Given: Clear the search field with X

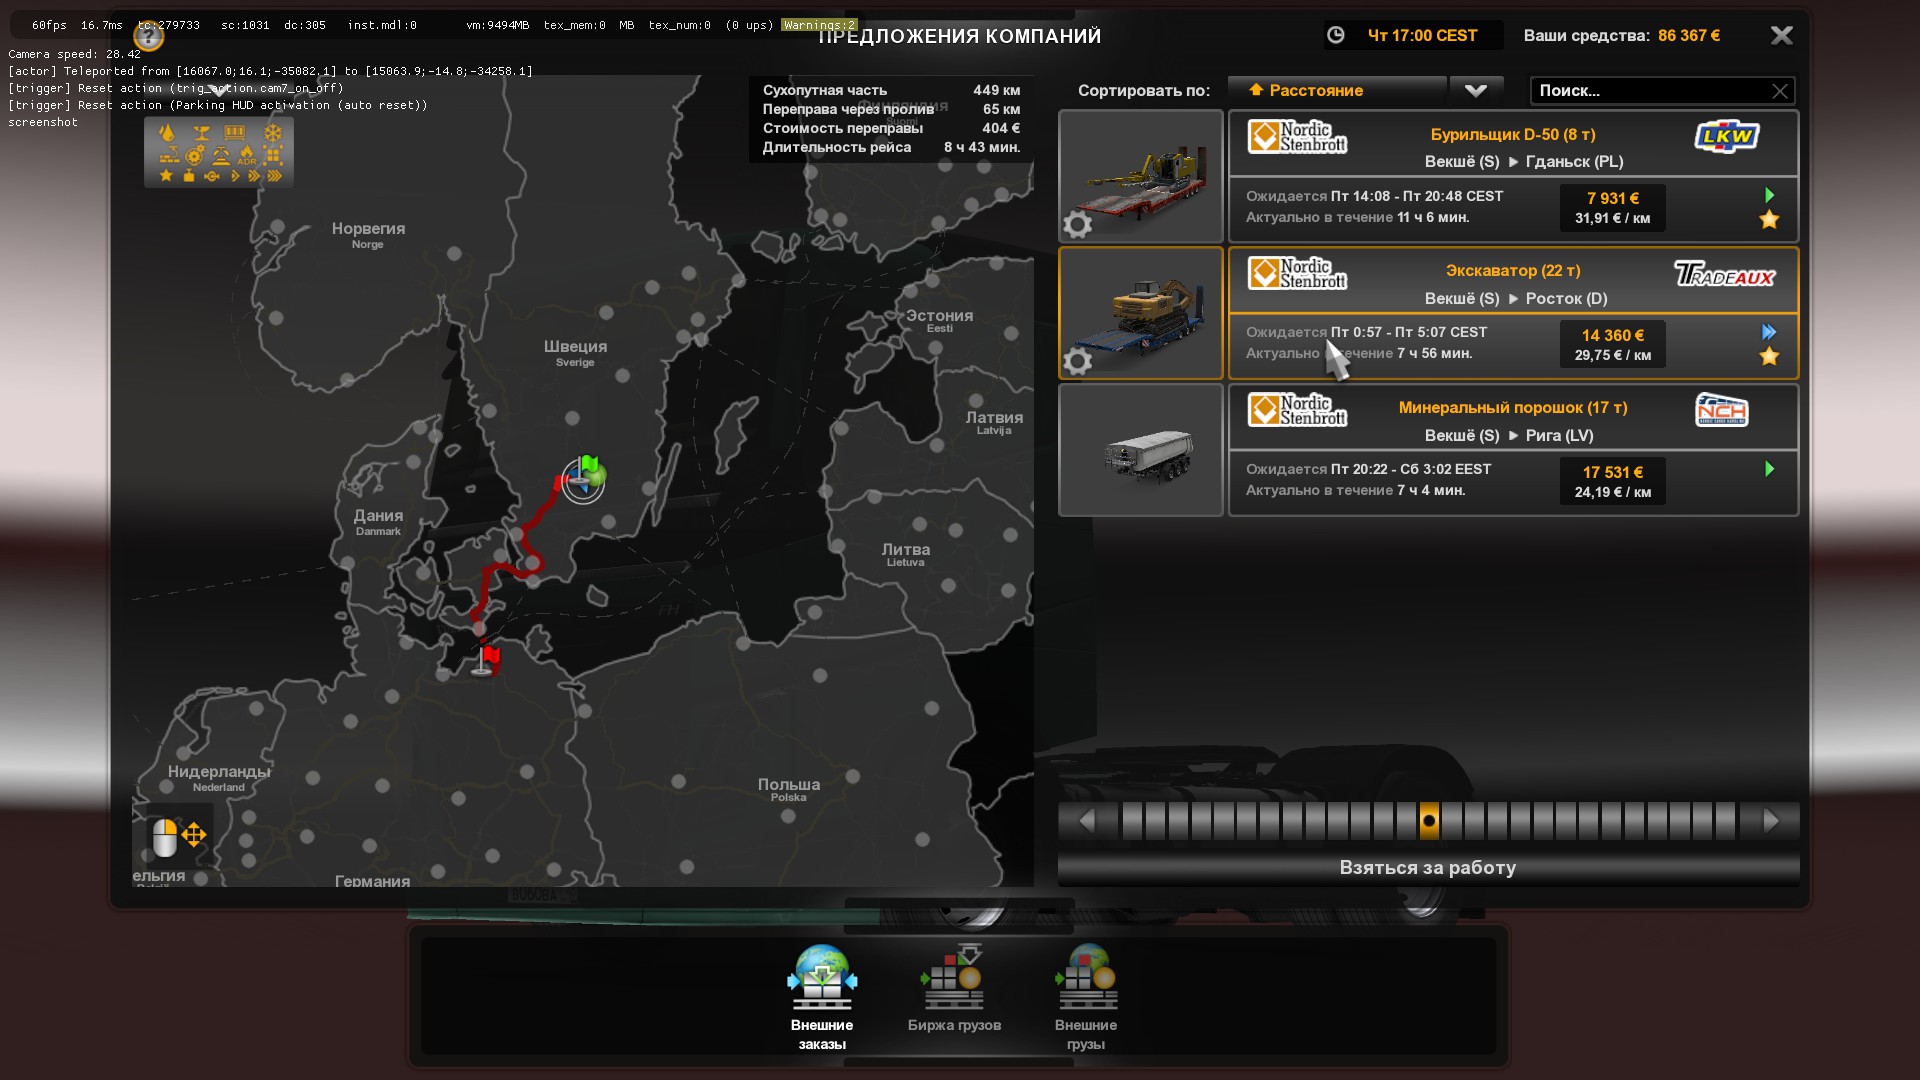Looking at the screenshot, I should 1780,91.
